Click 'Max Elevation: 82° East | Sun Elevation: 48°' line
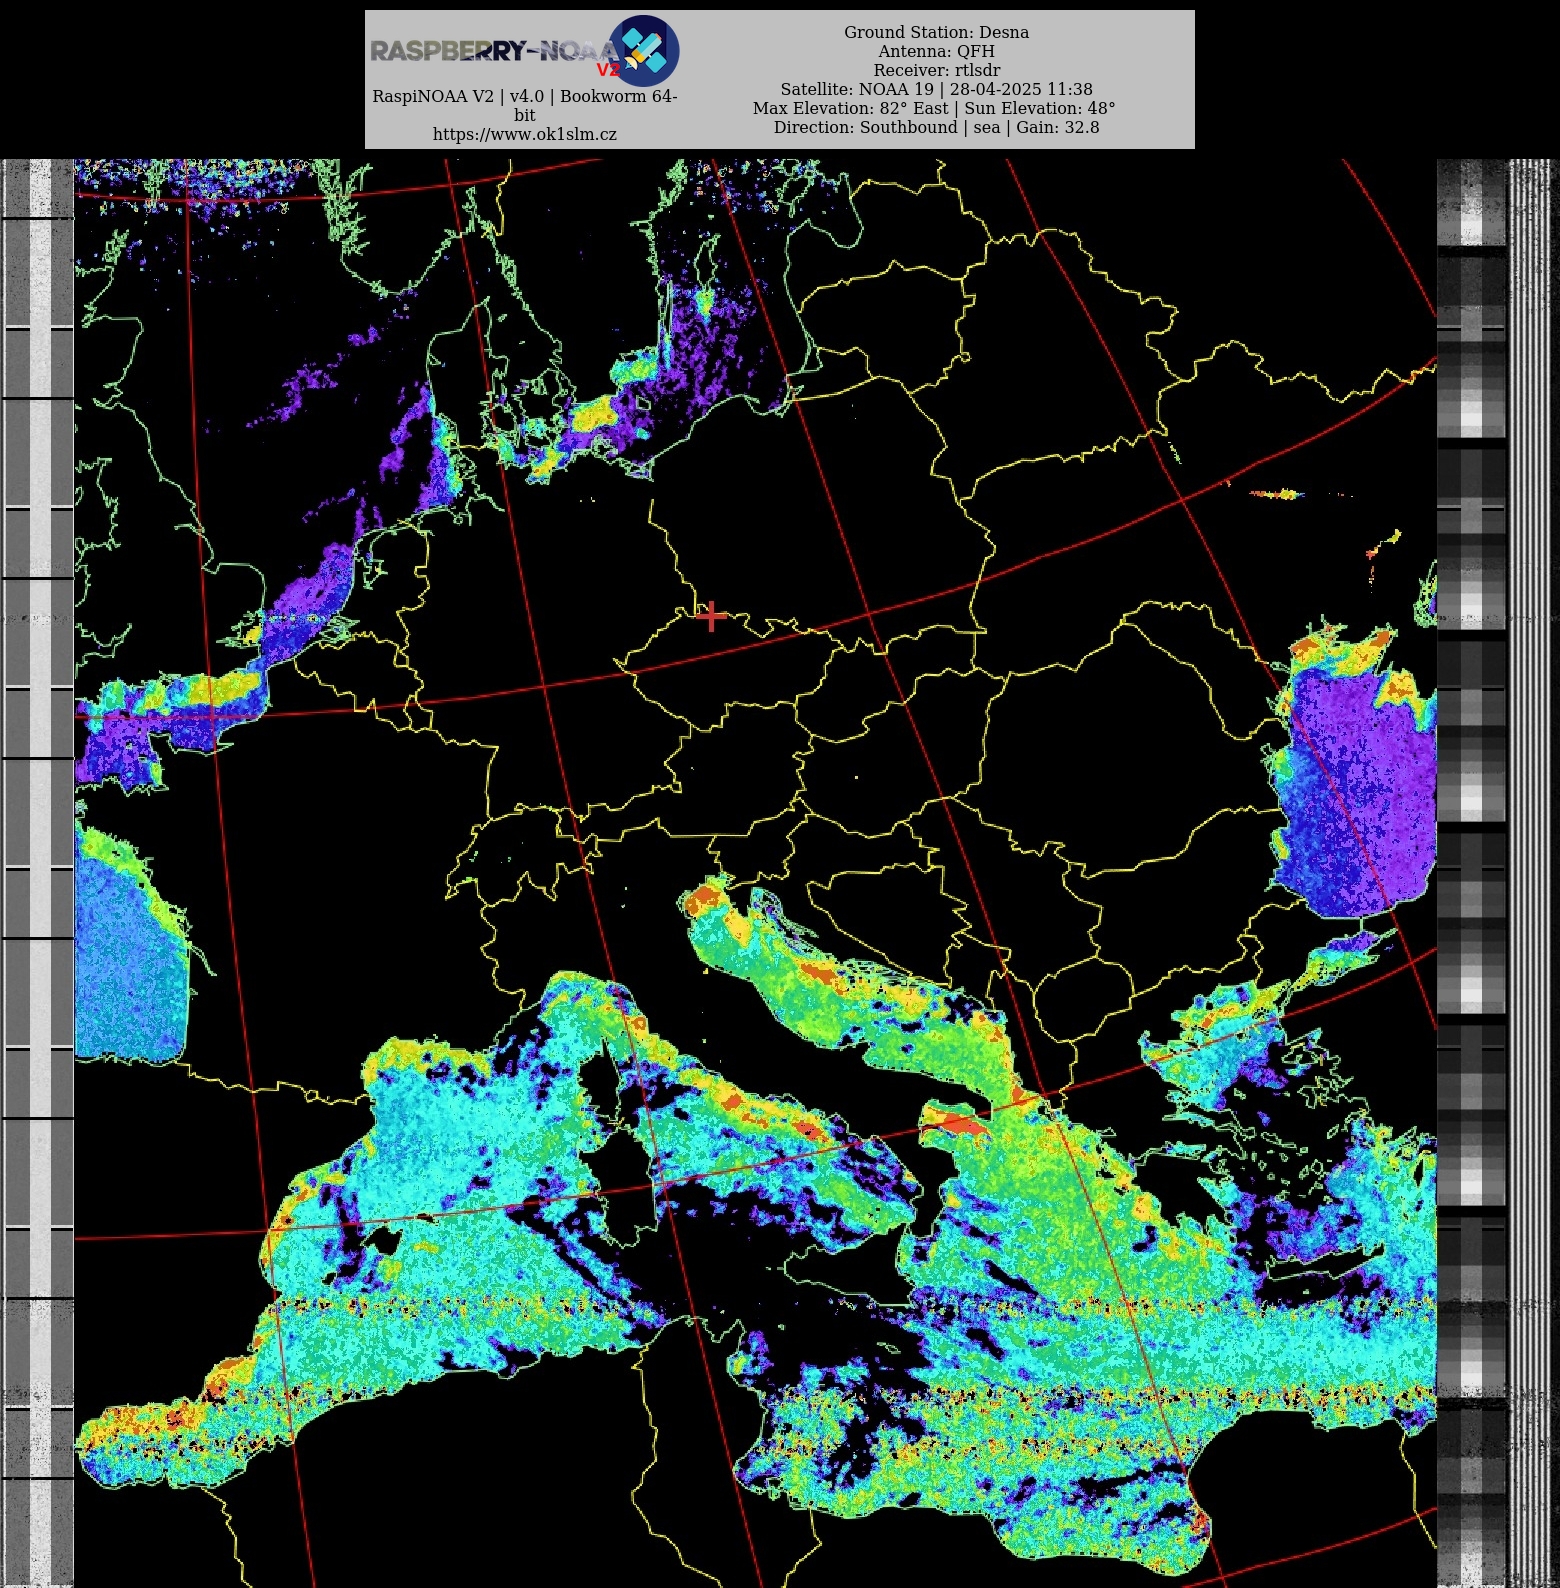The height and width of the screenshot is (1588, 1560). click(x=934, y=108)
